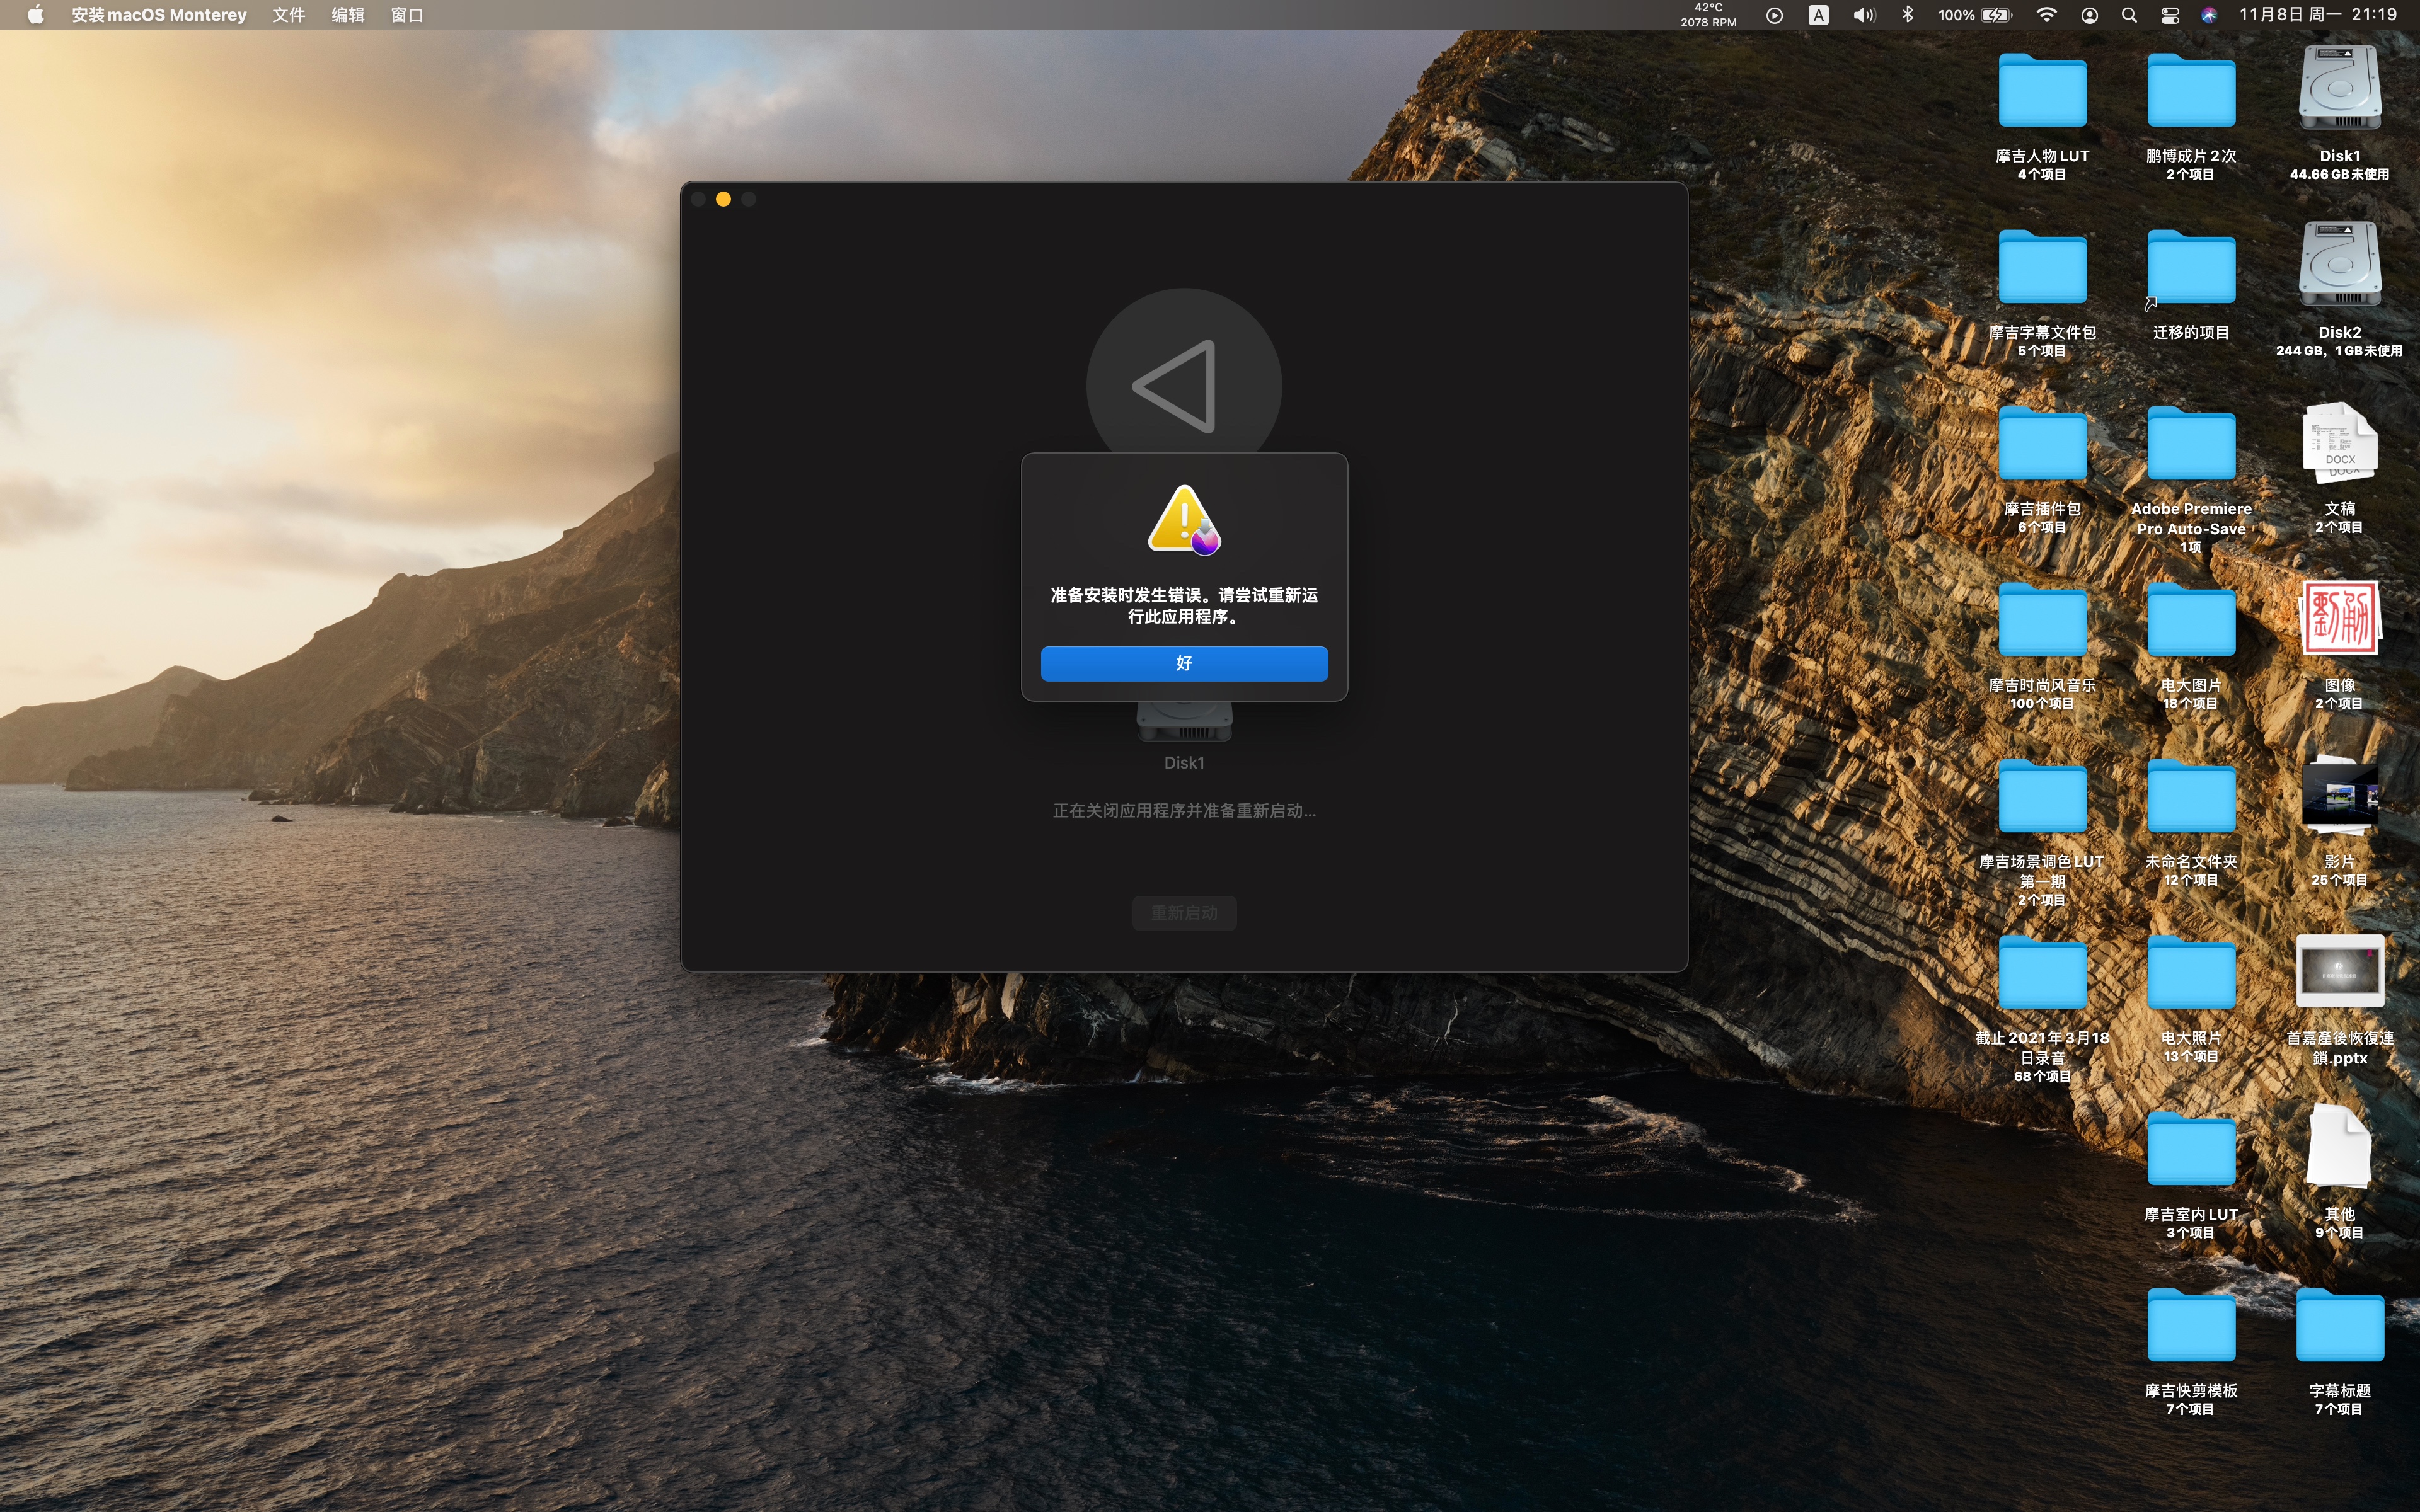
Task: Click the date and time display
Action: [x=2317, y=15]
